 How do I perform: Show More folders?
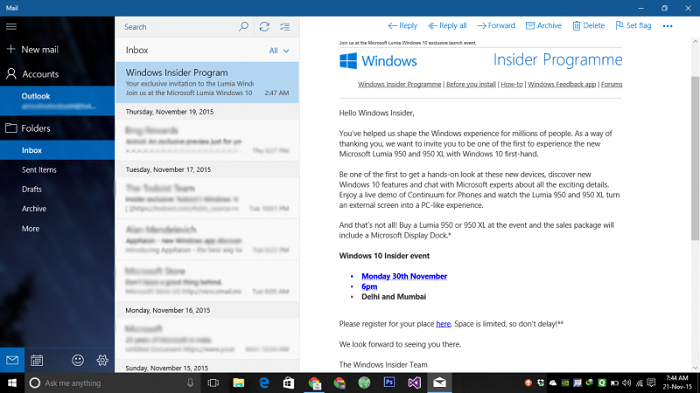pos(30,229)
